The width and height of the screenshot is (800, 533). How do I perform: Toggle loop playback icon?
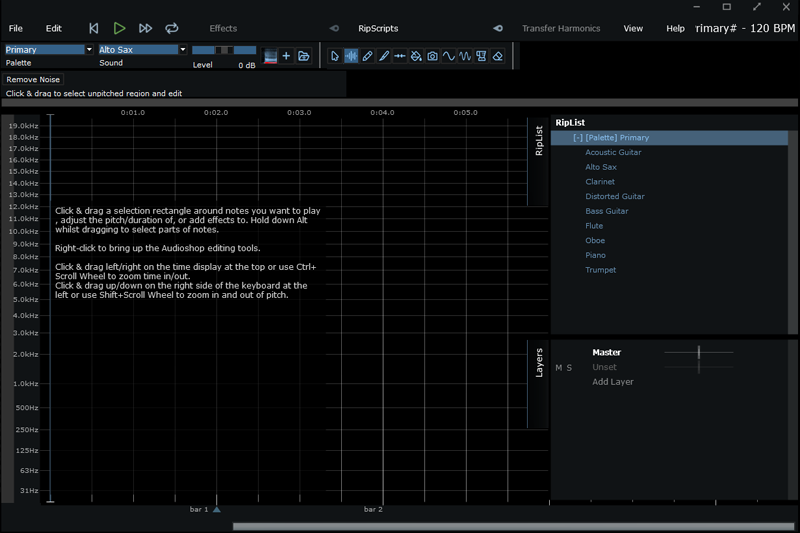171,28
